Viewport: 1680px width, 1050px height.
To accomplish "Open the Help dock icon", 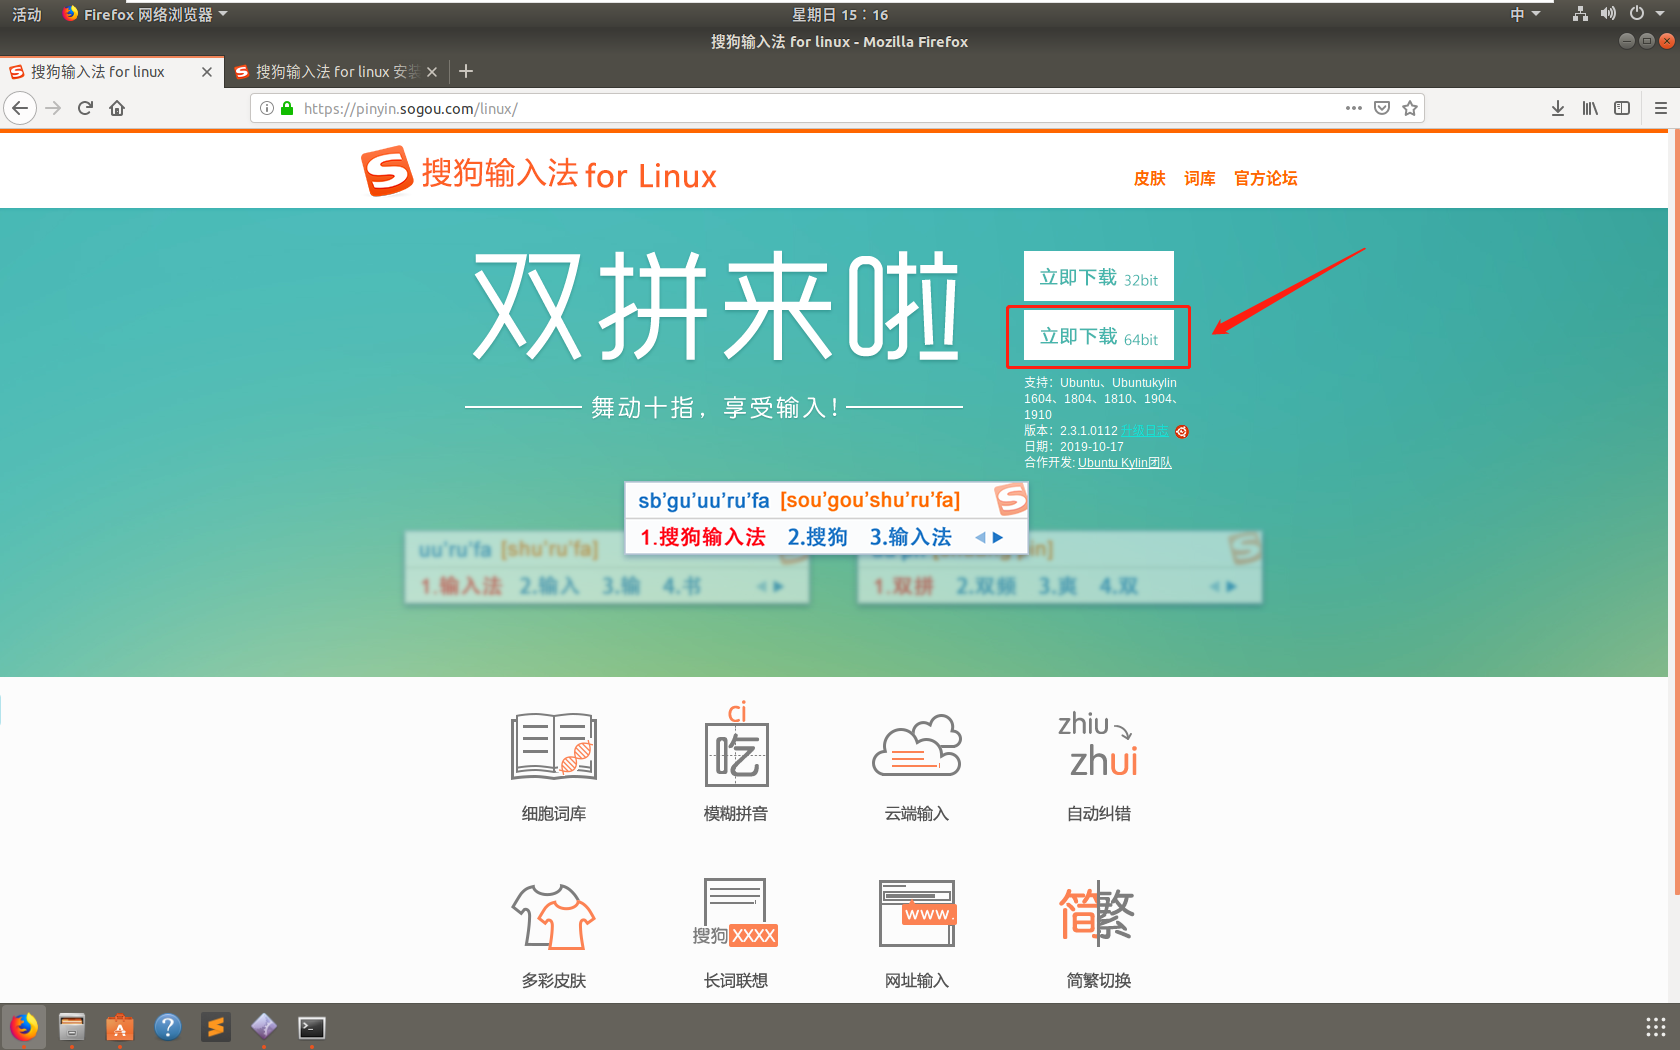I will click(x=168, y=1027).
